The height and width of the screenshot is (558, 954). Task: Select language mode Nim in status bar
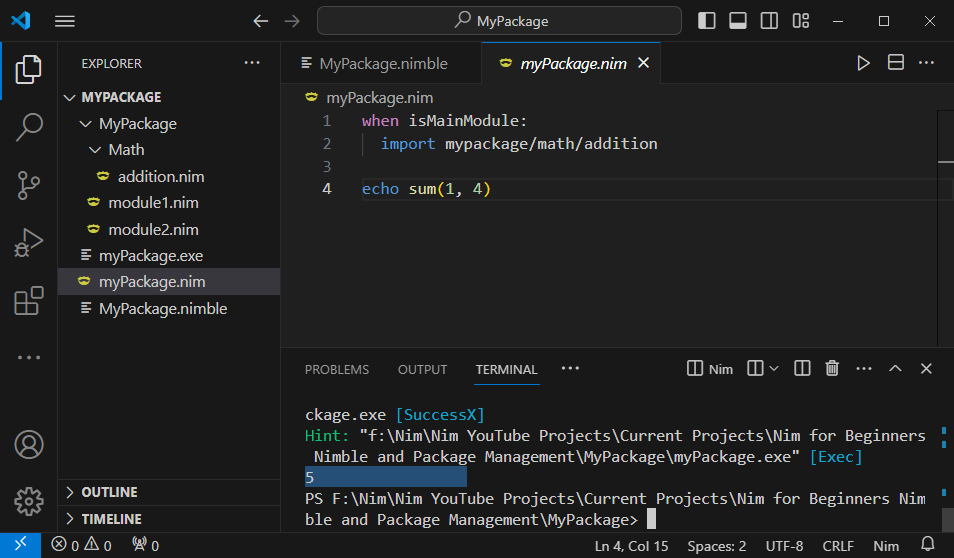point(886,546)
